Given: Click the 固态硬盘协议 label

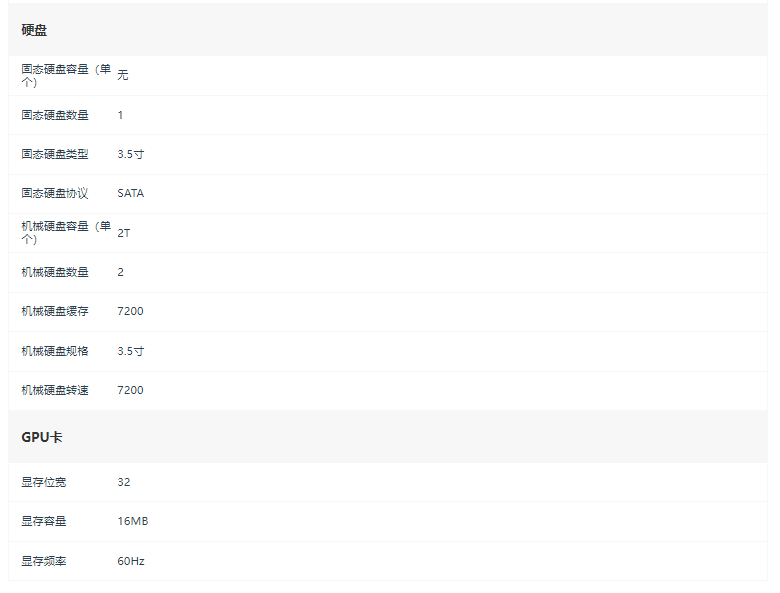Looking at the screenshot, I should point(55,193).
